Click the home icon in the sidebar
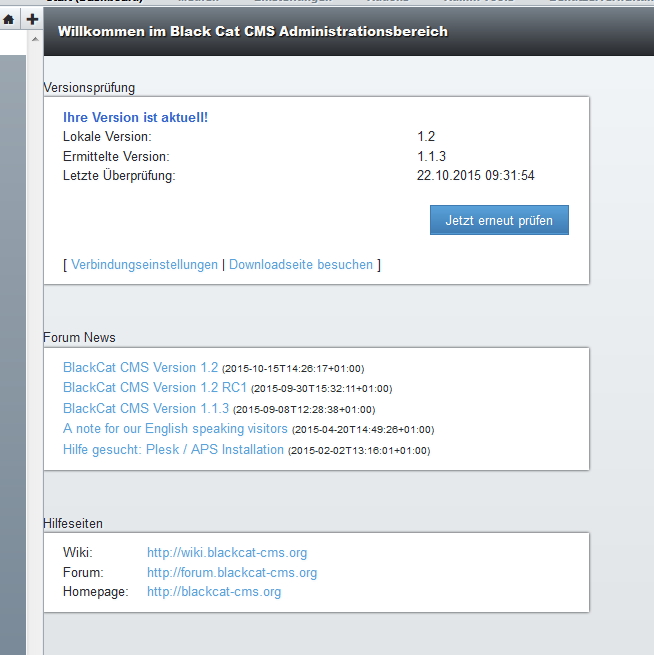 coord(9,19)
